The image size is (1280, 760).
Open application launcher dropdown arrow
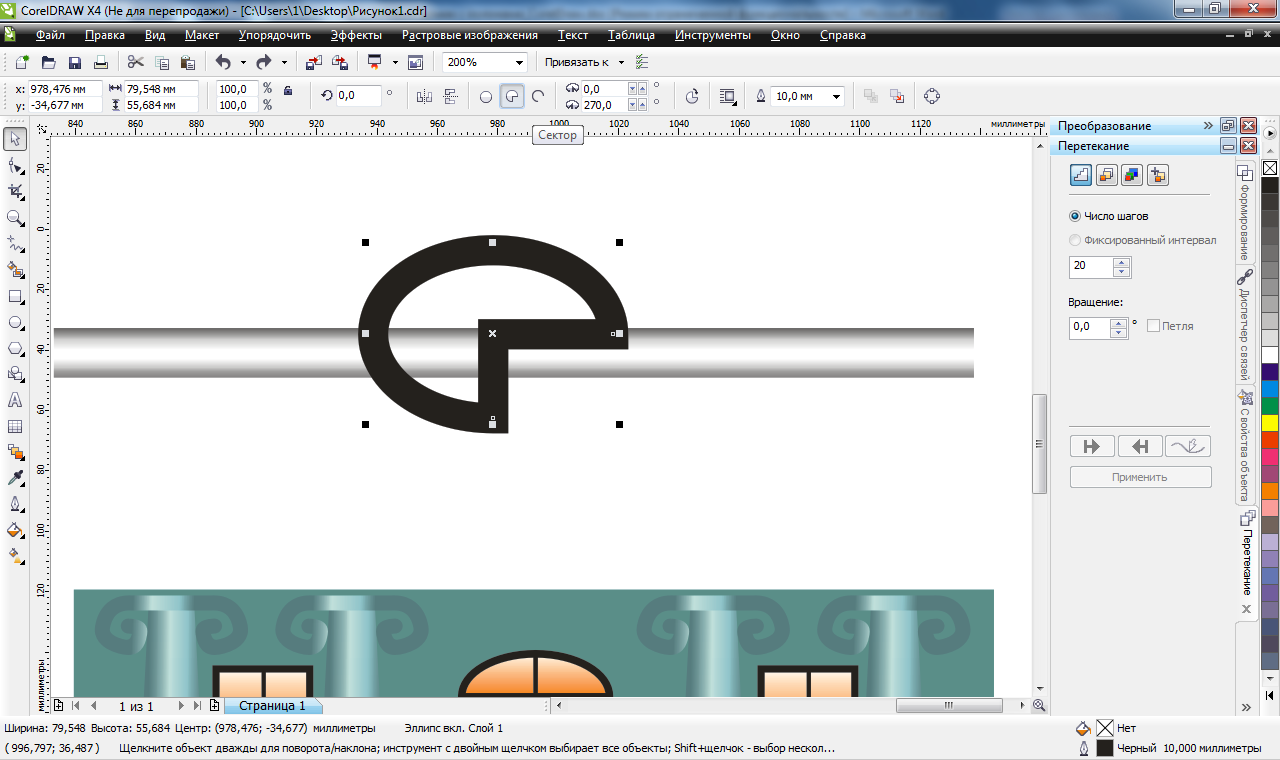pos(395,62)
